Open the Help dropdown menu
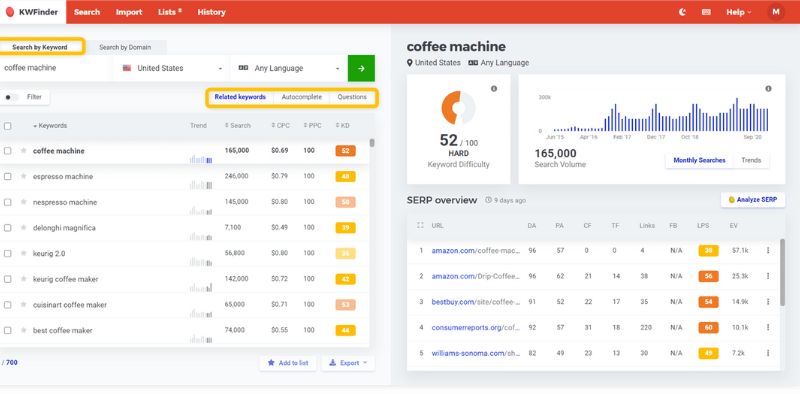The height and width of the screenshot is (394, 800). tap(738, 12)
